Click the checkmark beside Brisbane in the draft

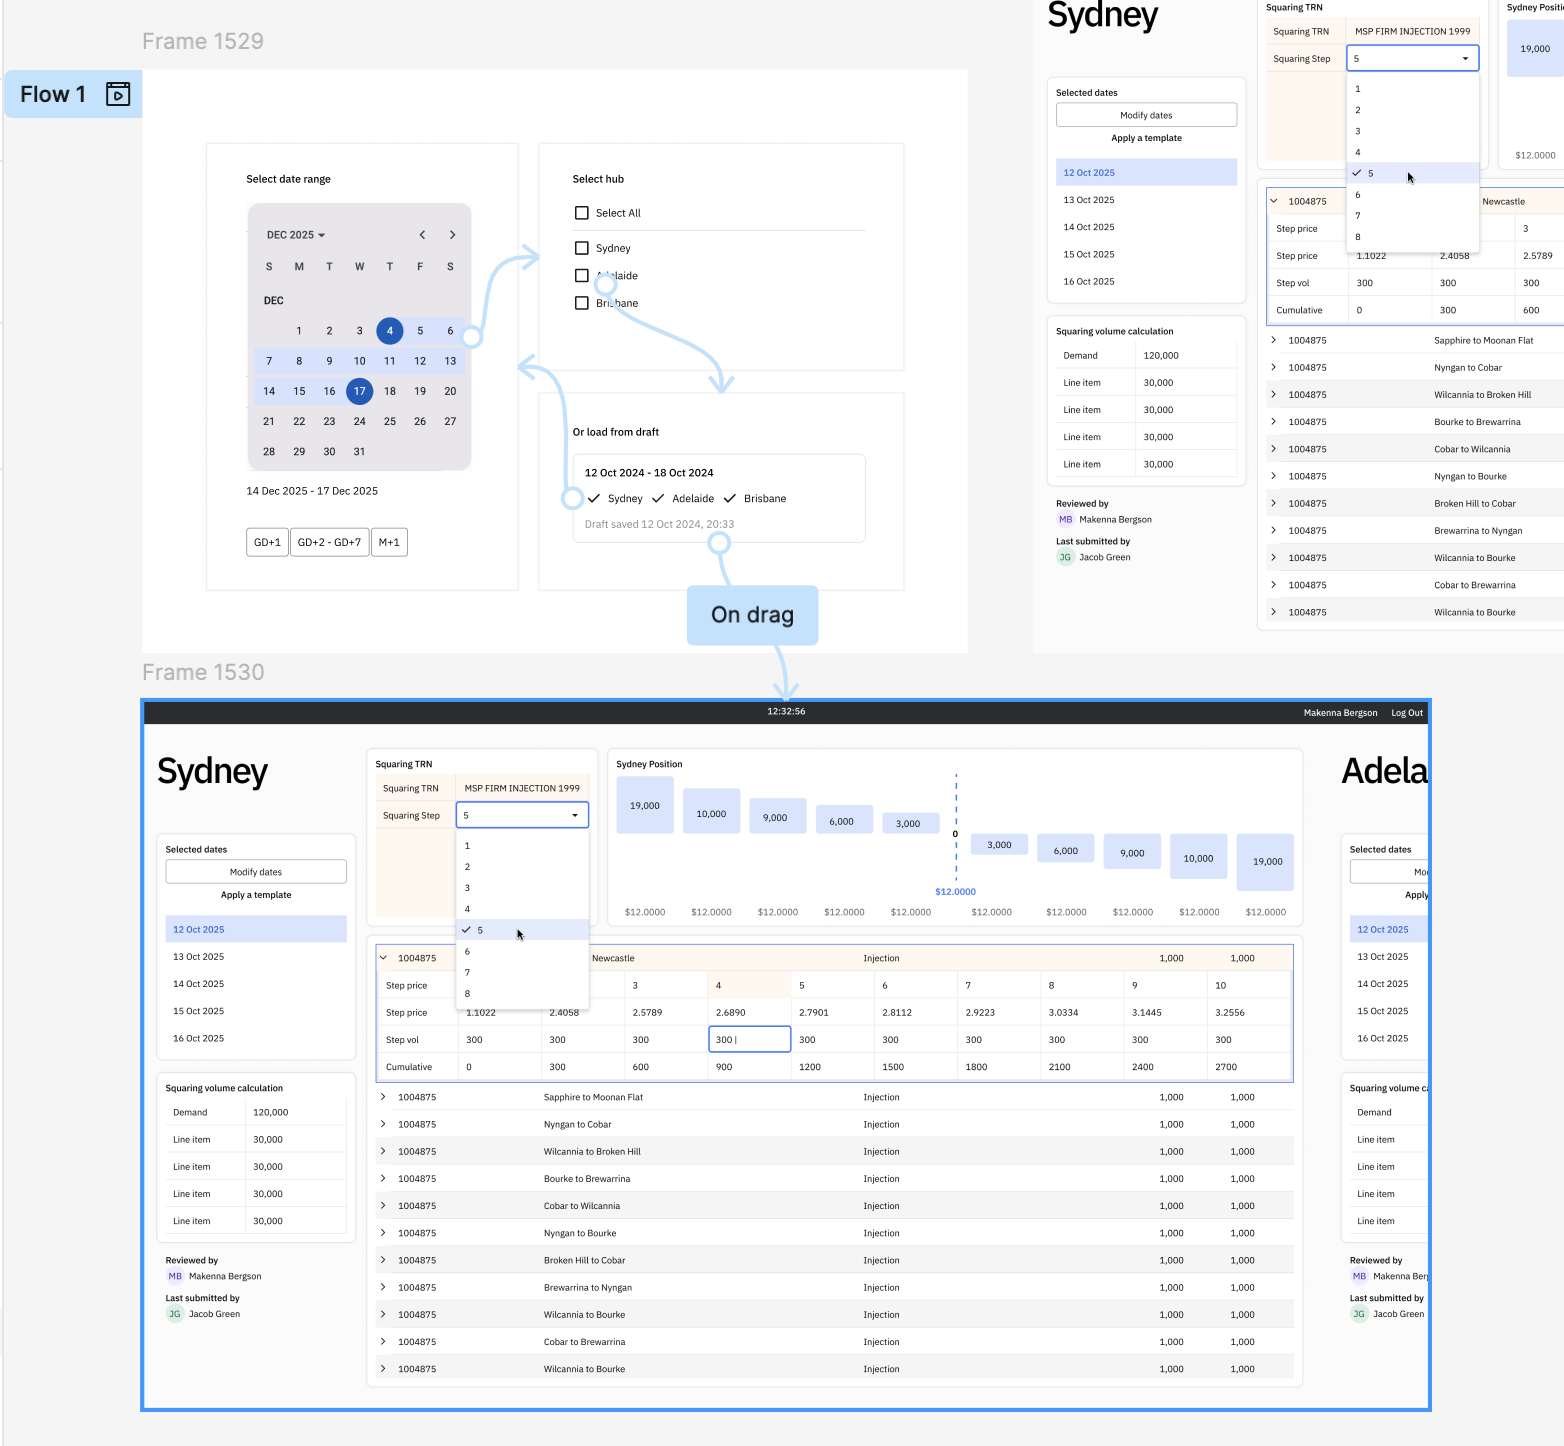(x=730, y=498)
